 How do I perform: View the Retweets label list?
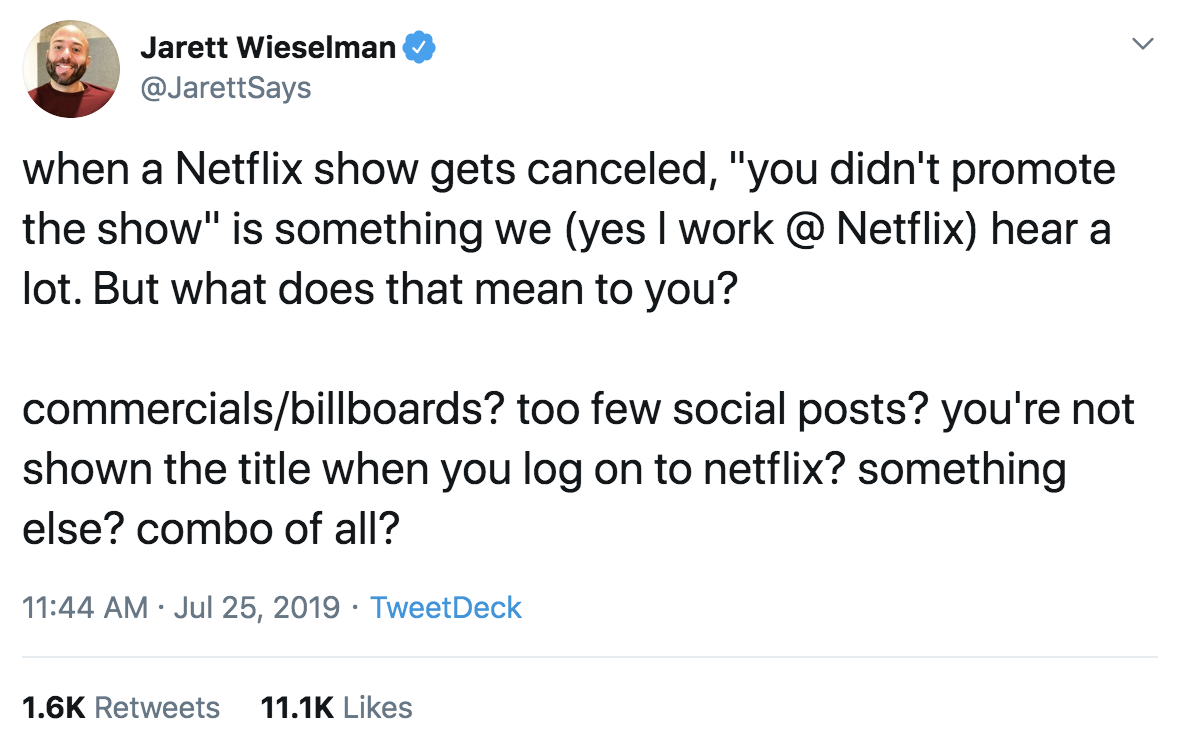click(157, 708)
